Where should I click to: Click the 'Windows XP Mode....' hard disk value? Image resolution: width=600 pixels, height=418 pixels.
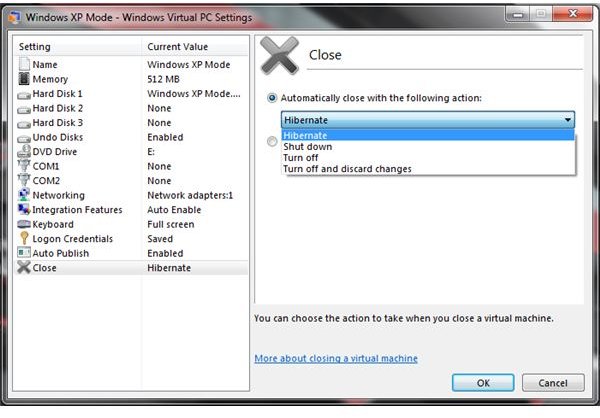[x=194, y=94]
